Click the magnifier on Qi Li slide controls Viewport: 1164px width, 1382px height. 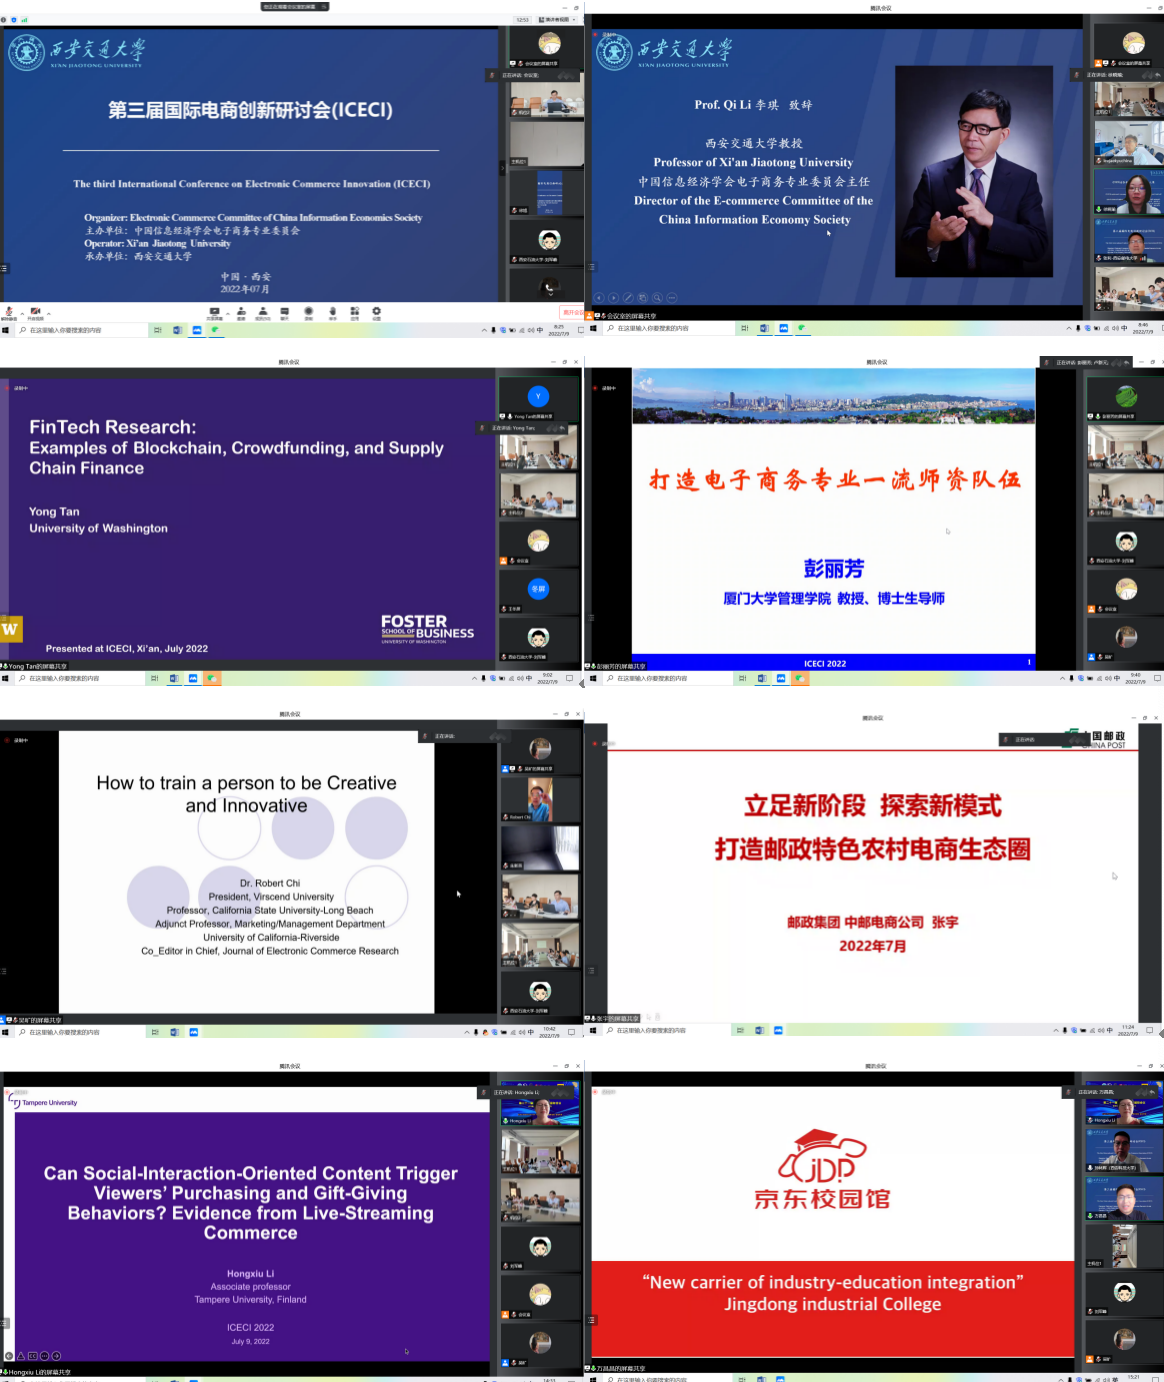[x=657, y=297]
